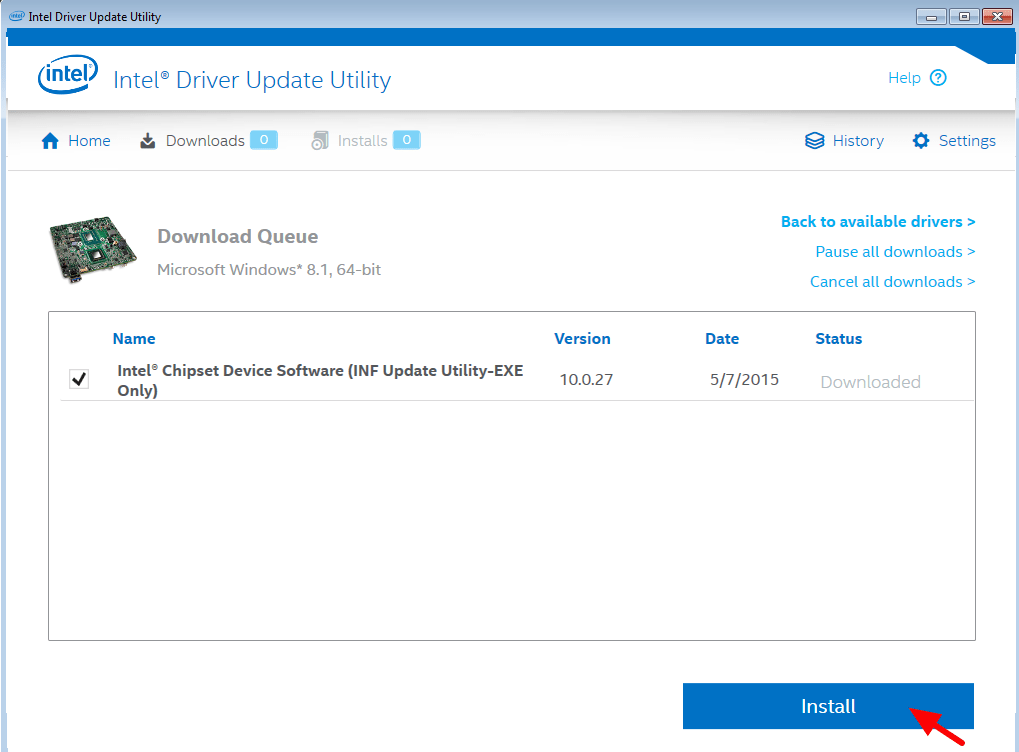Screen dimensions: 1019x752
Task: Sort by the Version column header
Action: [x=582, y=339]
